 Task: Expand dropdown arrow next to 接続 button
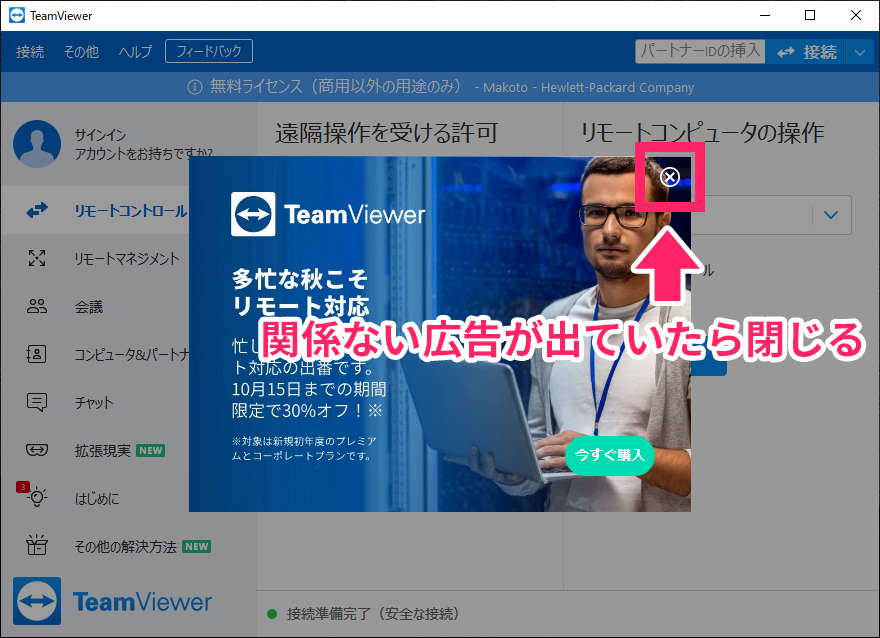tap(861, 52)
